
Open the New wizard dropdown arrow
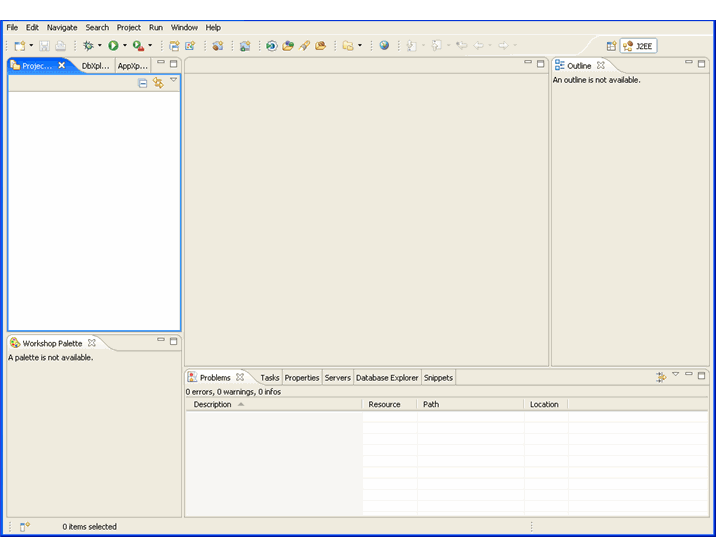(31, 46)
